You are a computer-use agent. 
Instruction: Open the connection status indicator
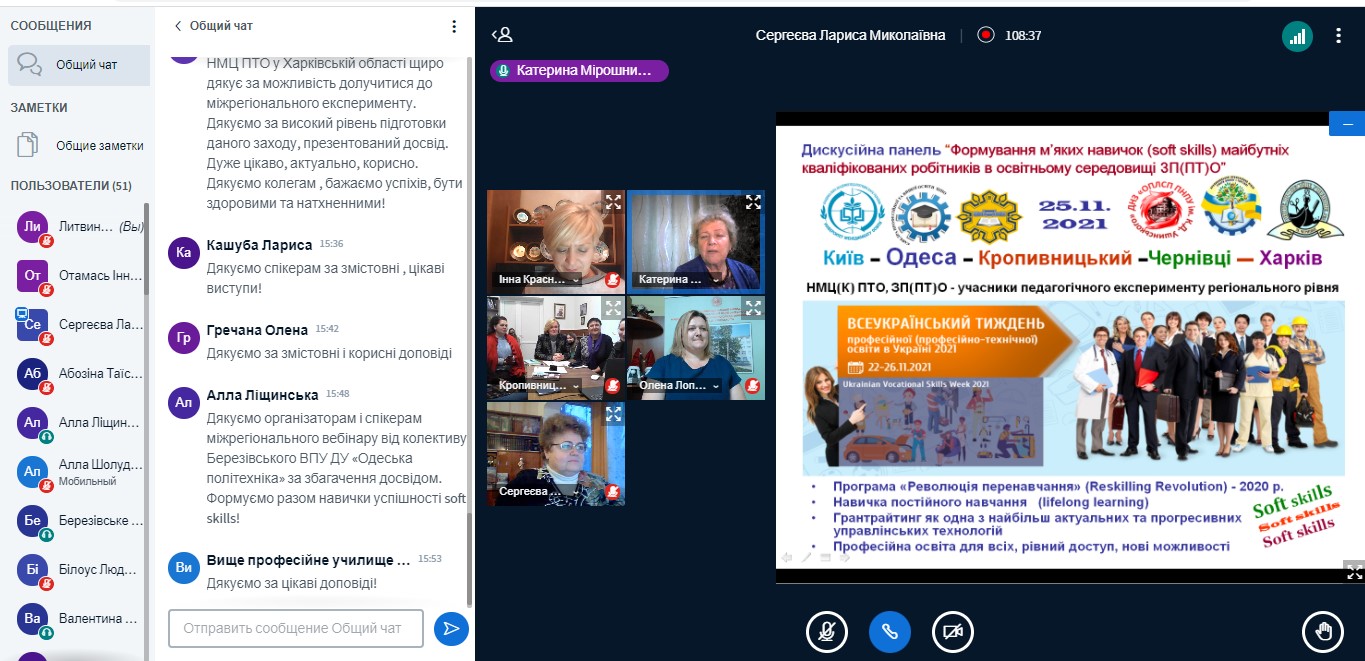[1297, 37]
